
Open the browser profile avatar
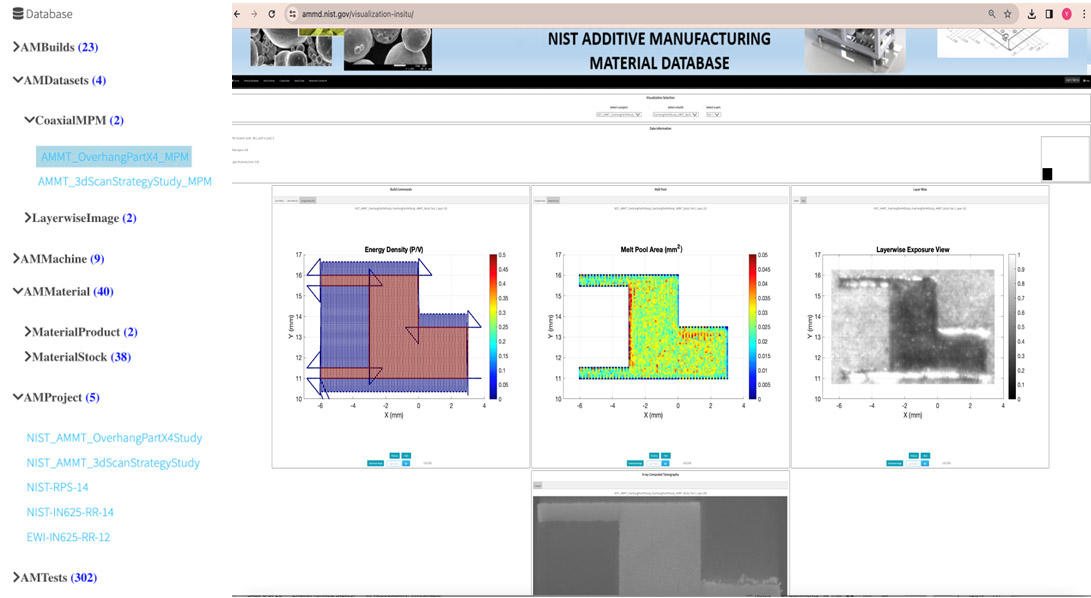(x=1067, y=14)
